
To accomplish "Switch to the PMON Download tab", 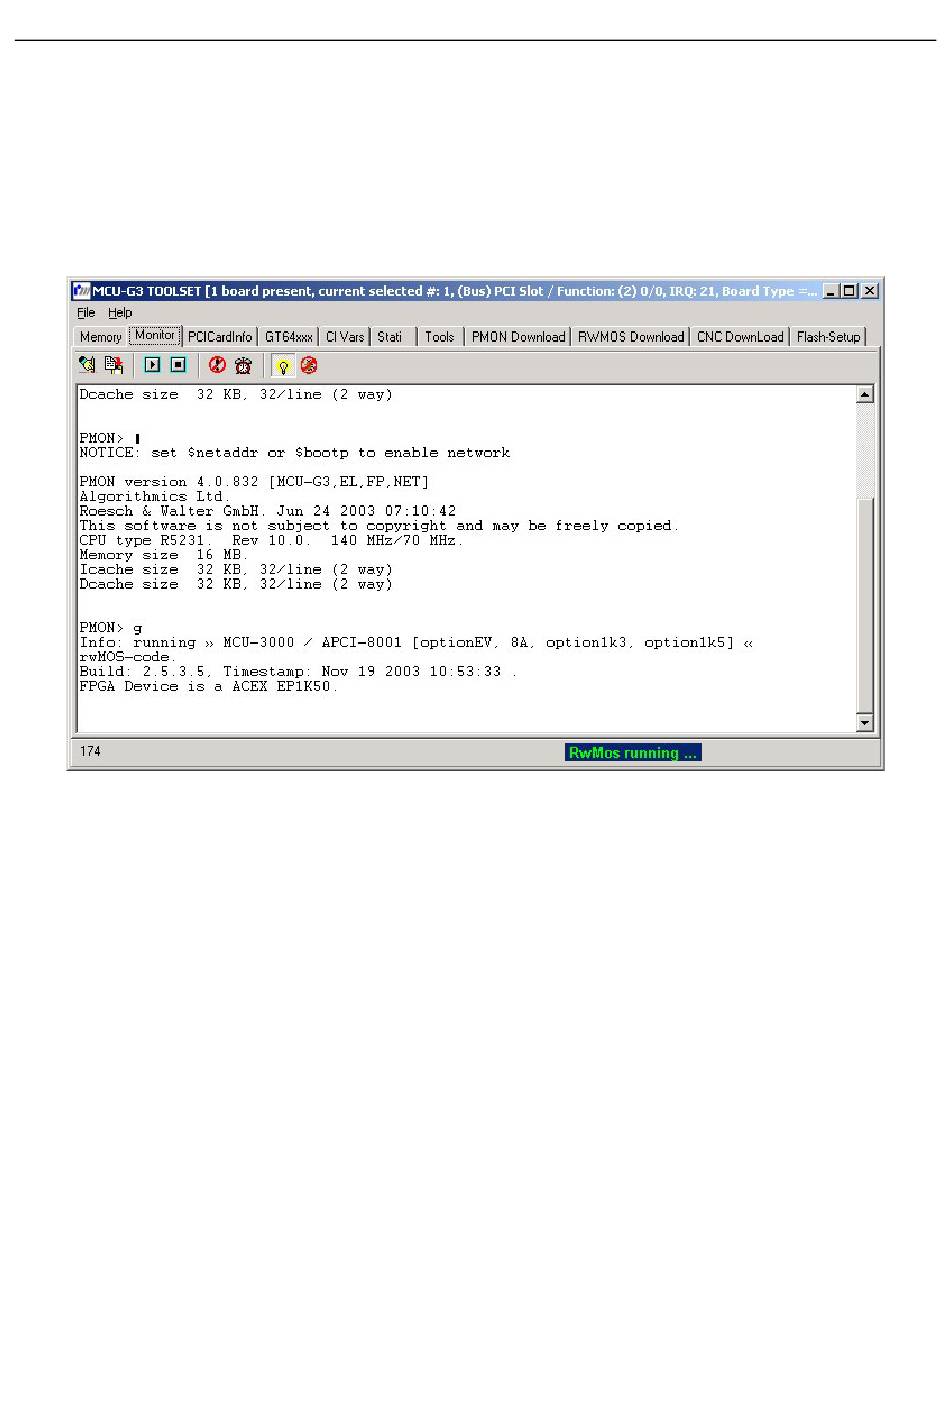I will [519, 337].
